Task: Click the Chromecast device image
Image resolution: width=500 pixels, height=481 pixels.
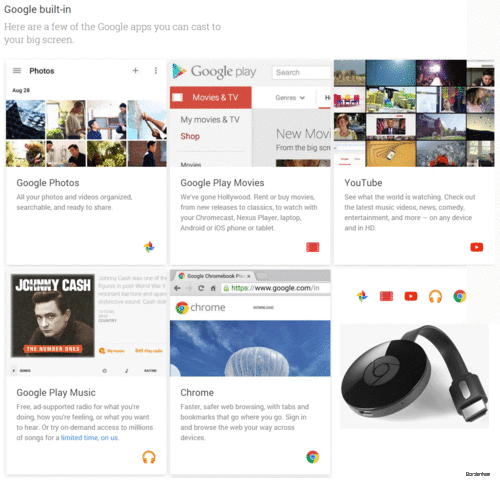Action: 414,376
